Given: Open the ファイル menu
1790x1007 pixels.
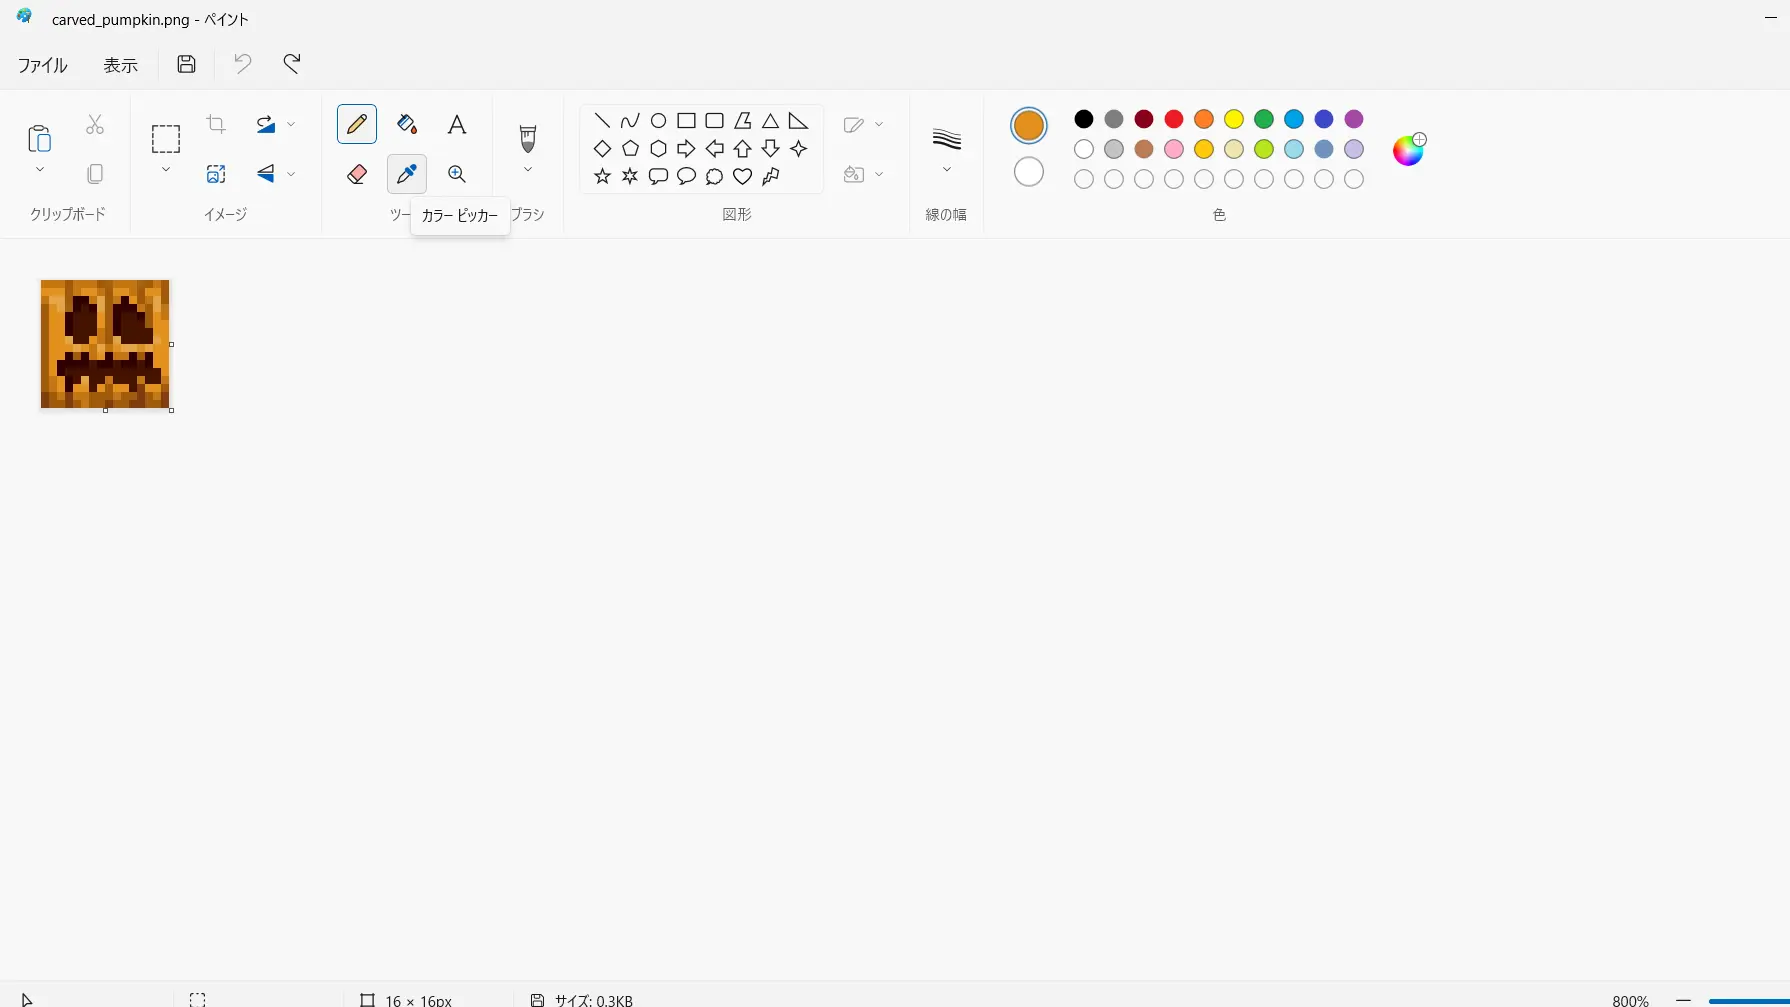Looking at the screenshot, I should [x=43, y=65].
